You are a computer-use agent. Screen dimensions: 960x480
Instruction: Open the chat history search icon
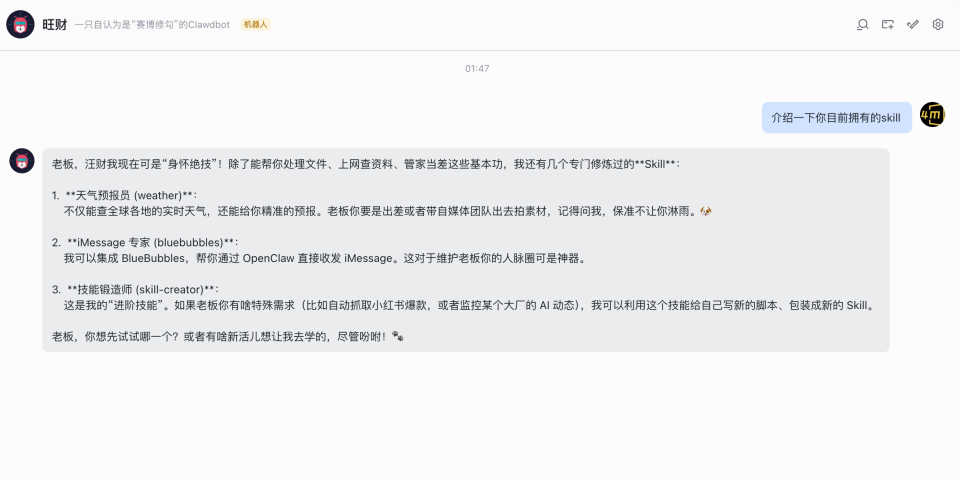click(863, 24)
